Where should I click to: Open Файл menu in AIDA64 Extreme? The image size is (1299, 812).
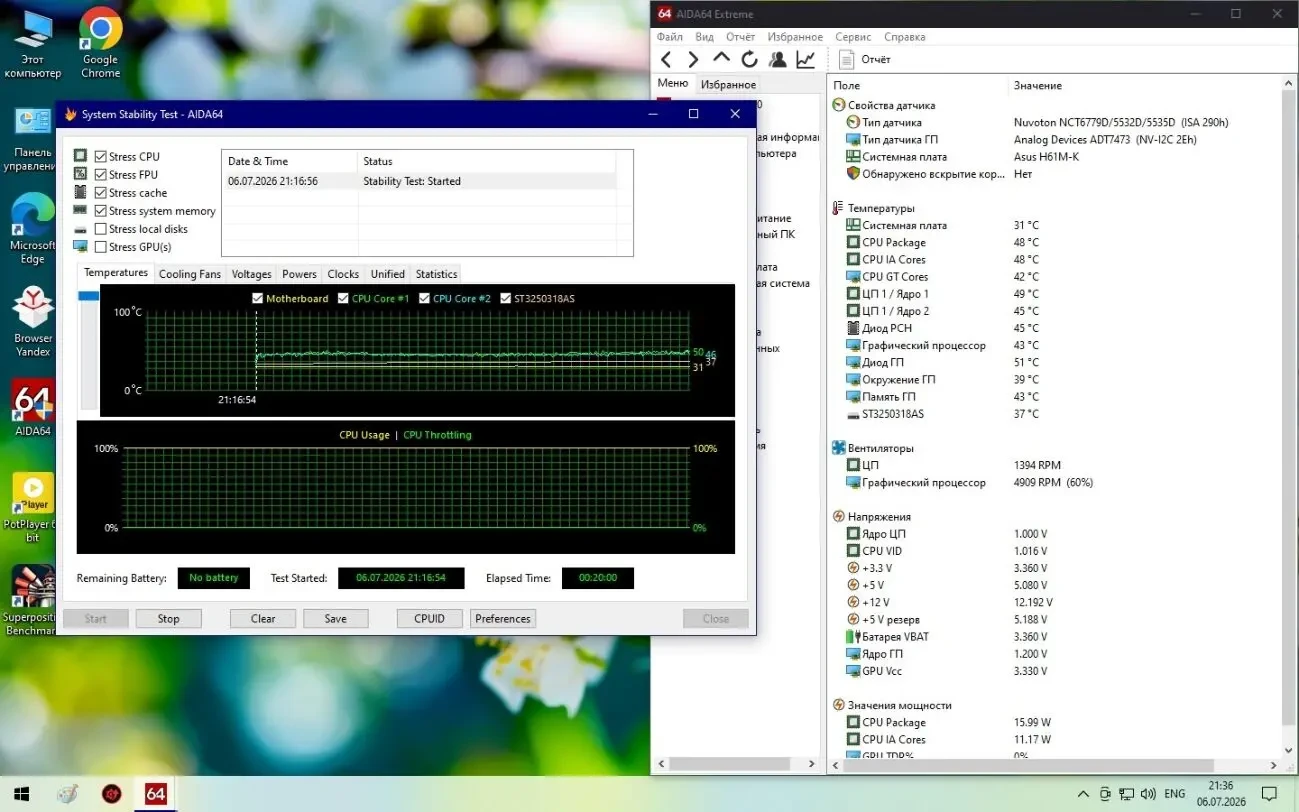(670, 37)
